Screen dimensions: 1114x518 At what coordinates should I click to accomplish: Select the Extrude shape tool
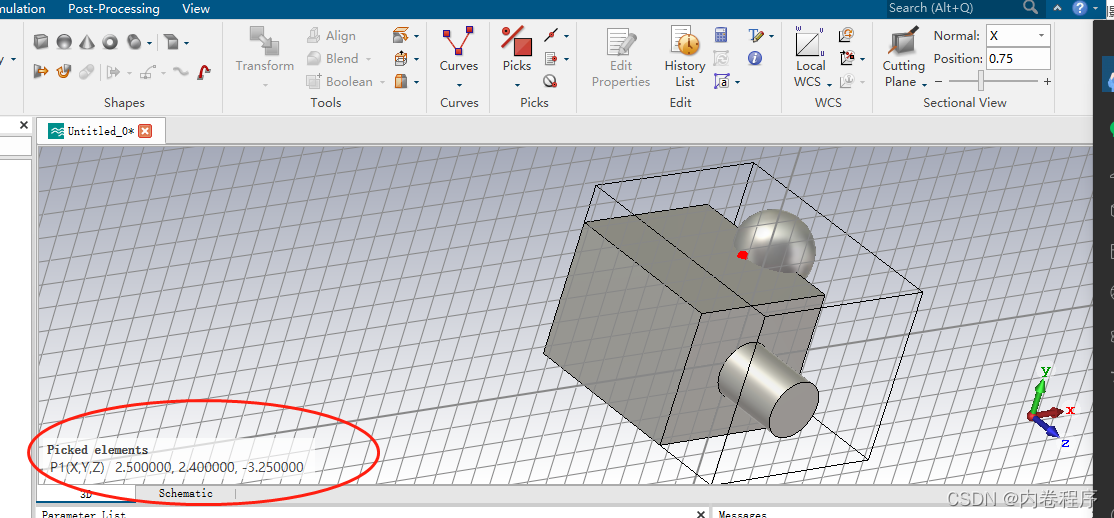pyautogui.click(x=171, y=42)
